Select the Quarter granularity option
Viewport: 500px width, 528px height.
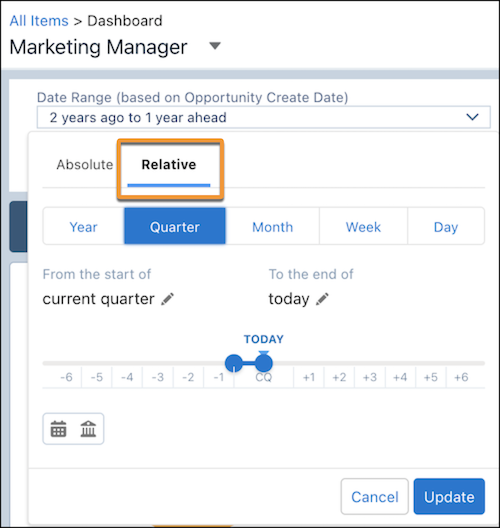[175, 226]
